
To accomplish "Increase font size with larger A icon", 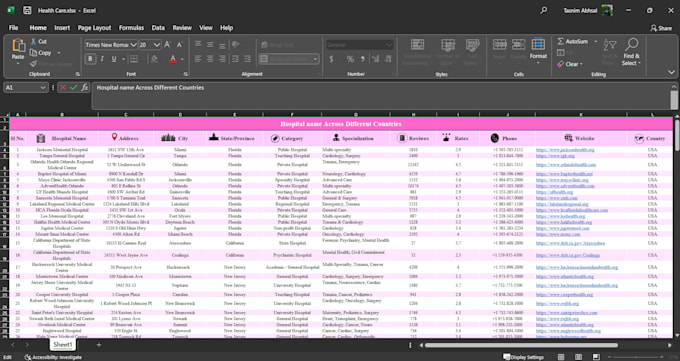I will coord(168,45).
